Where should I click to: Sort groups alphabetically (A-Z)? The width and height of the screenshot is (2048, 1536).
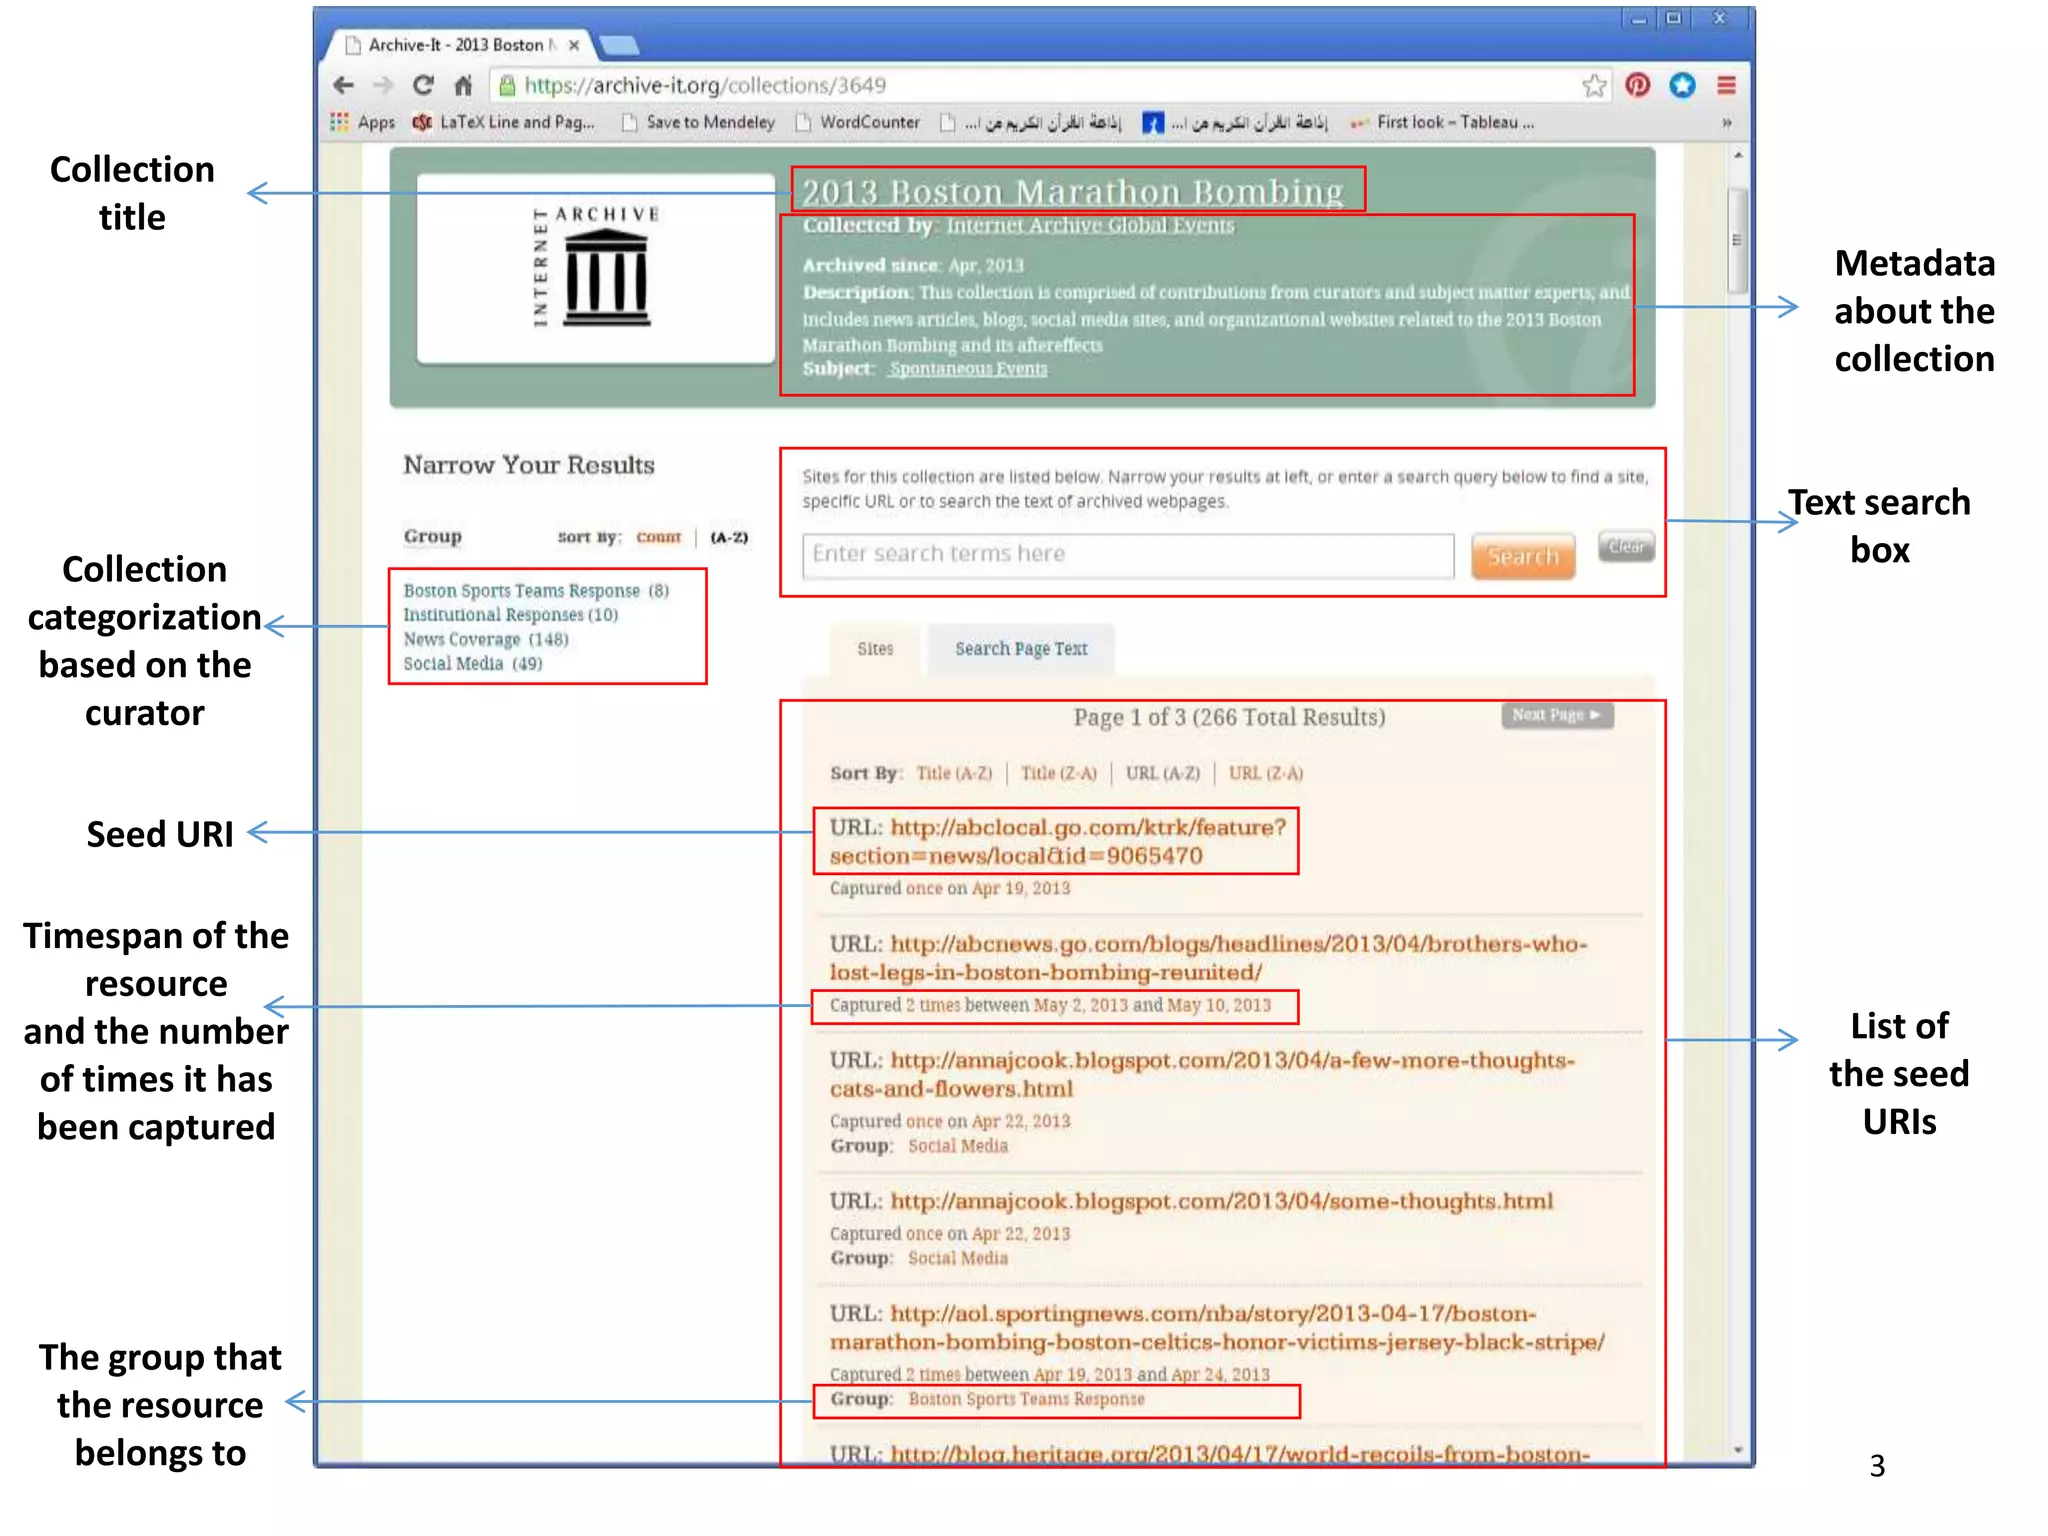point(729,537)
